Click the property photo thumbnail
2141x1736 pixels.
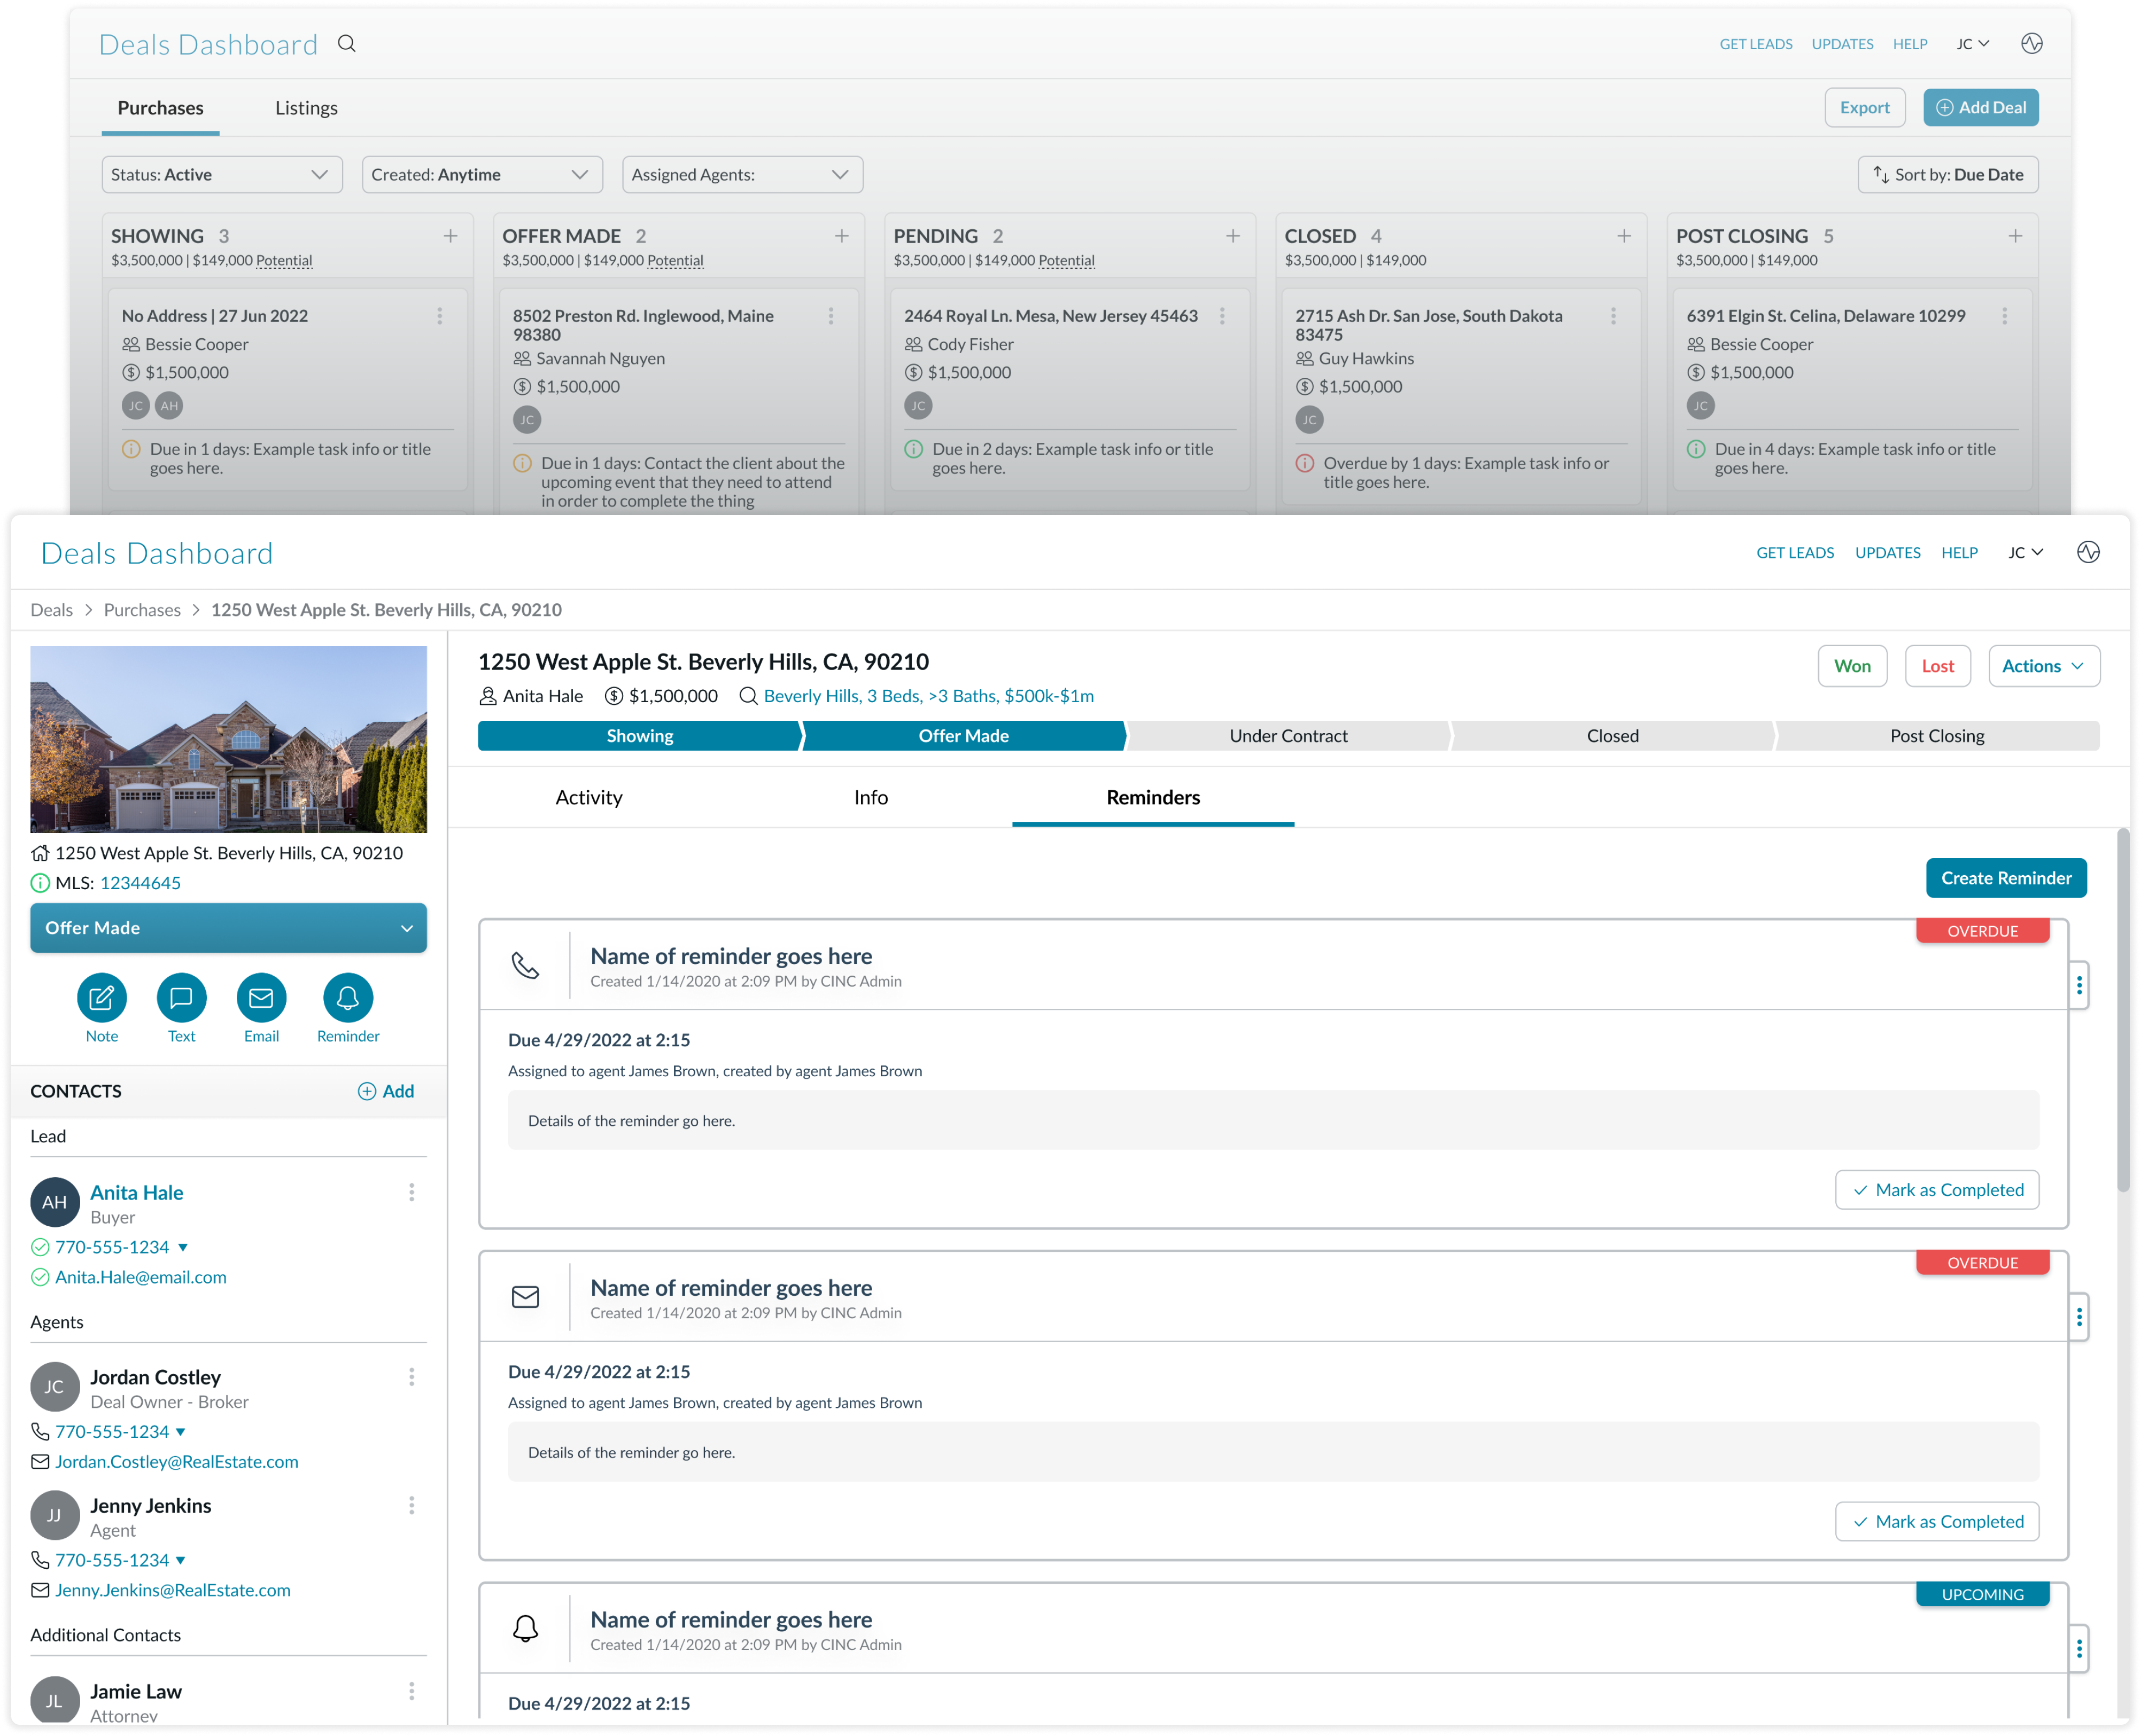[228, 739]
